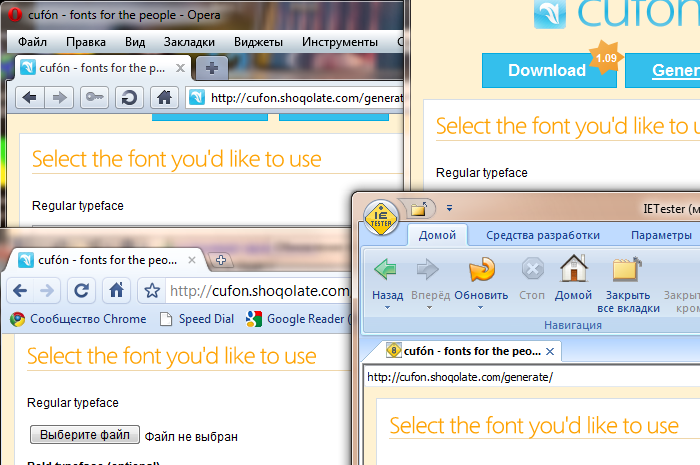Click the green Назад arrow in IETester
Viewport: 700px width, 465px height.
386,269
